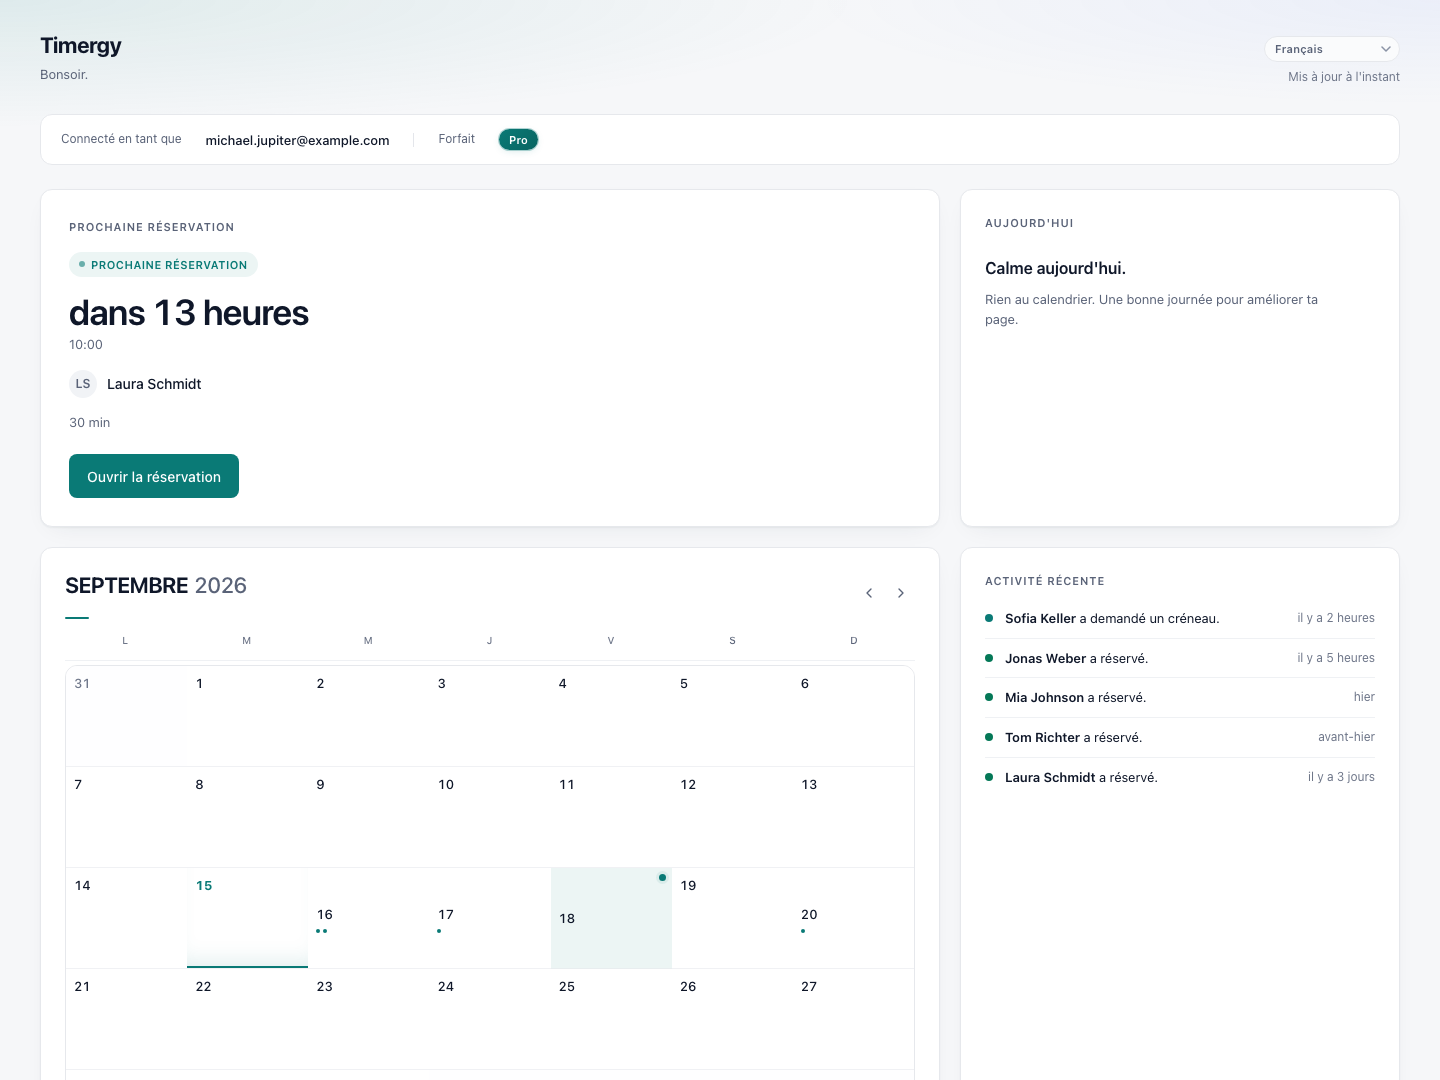Click the 30 min duration text
This screenshot has width=1440, height=1080.
[x=90, y=423]
